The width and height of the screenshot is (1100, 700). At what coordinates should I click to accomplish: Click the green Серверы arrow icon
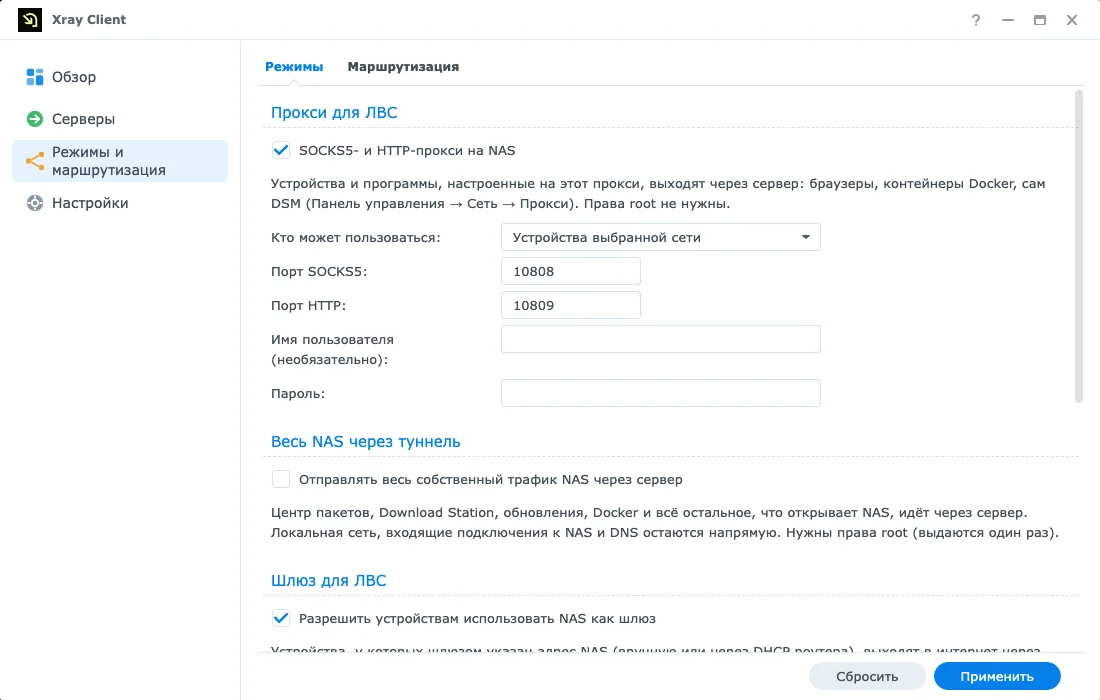pyautogui.click(x=34, y=119)
